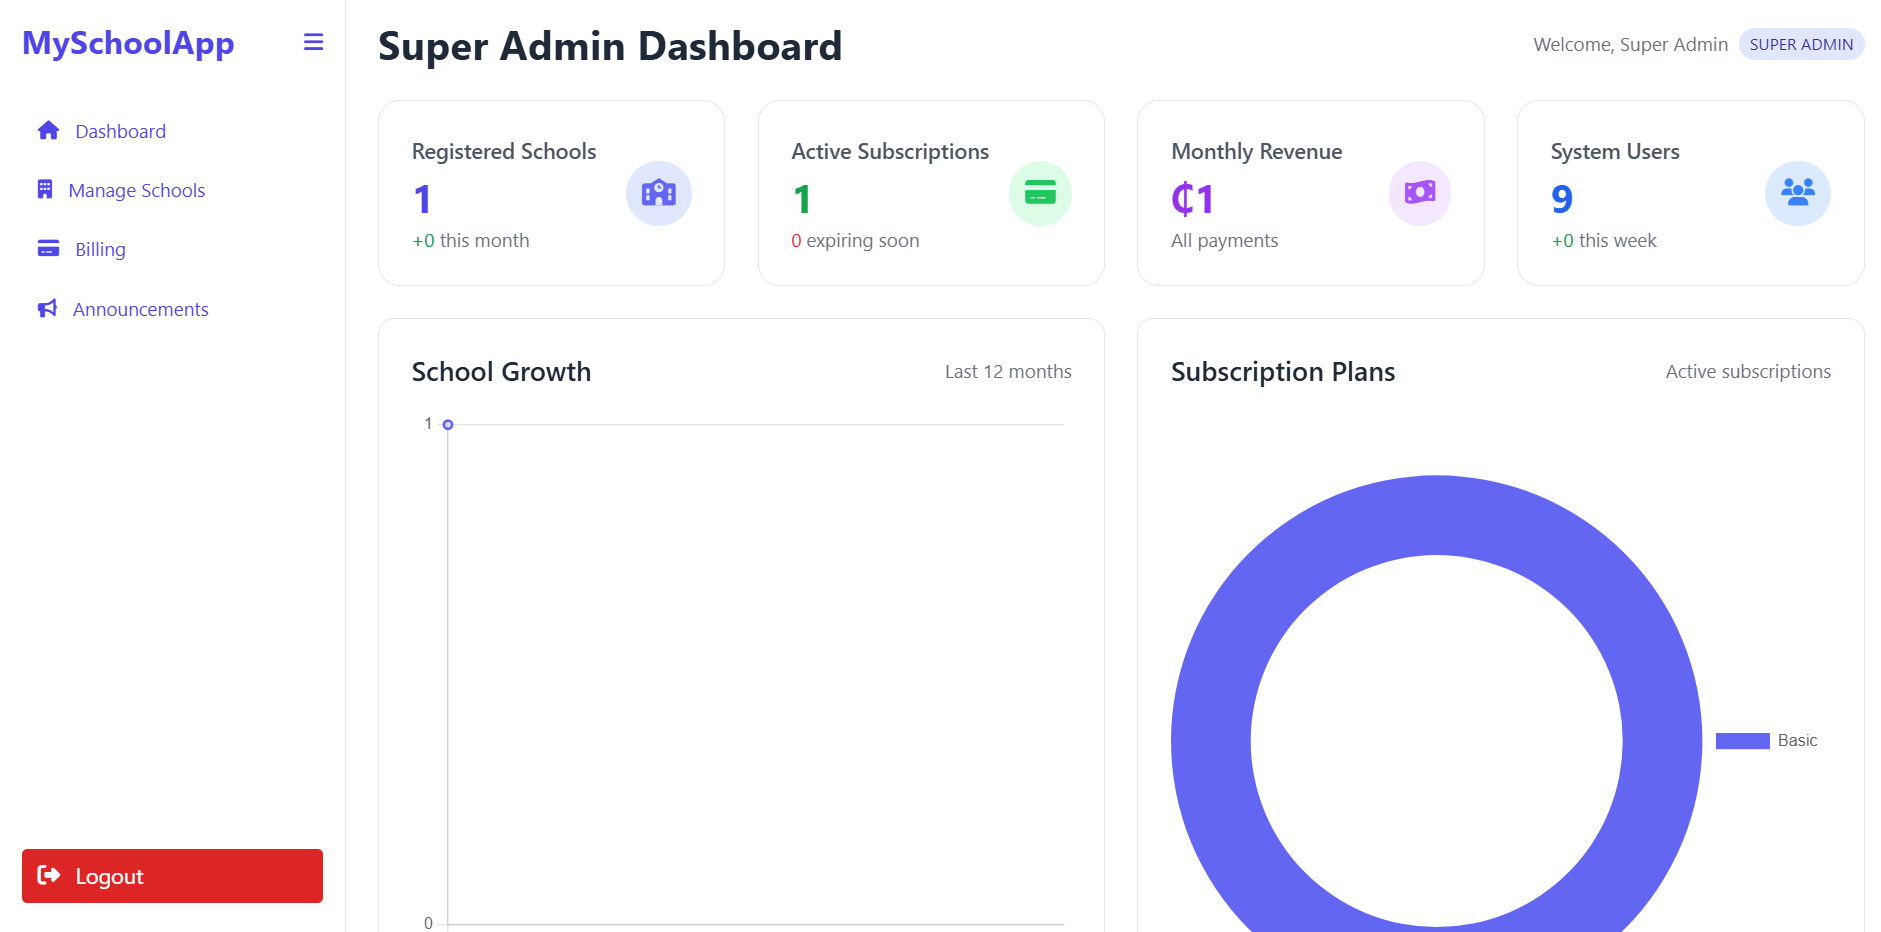The width and height of the screenshot is (1881, 932).
Task: Open the Dashboard link
Action: point(120,130)
